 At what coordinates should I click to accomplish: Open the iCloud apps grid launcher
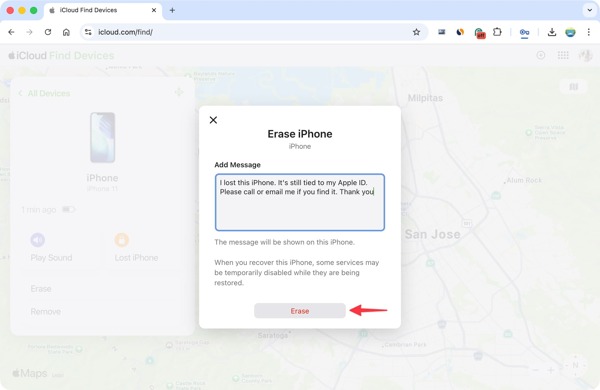click(563, 55)
